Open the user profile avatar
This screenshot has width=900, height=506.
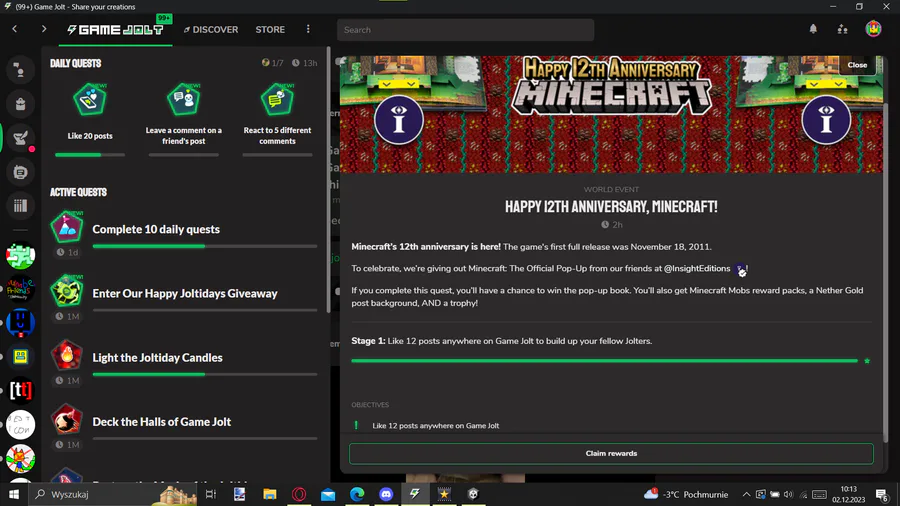pos(873,29)
